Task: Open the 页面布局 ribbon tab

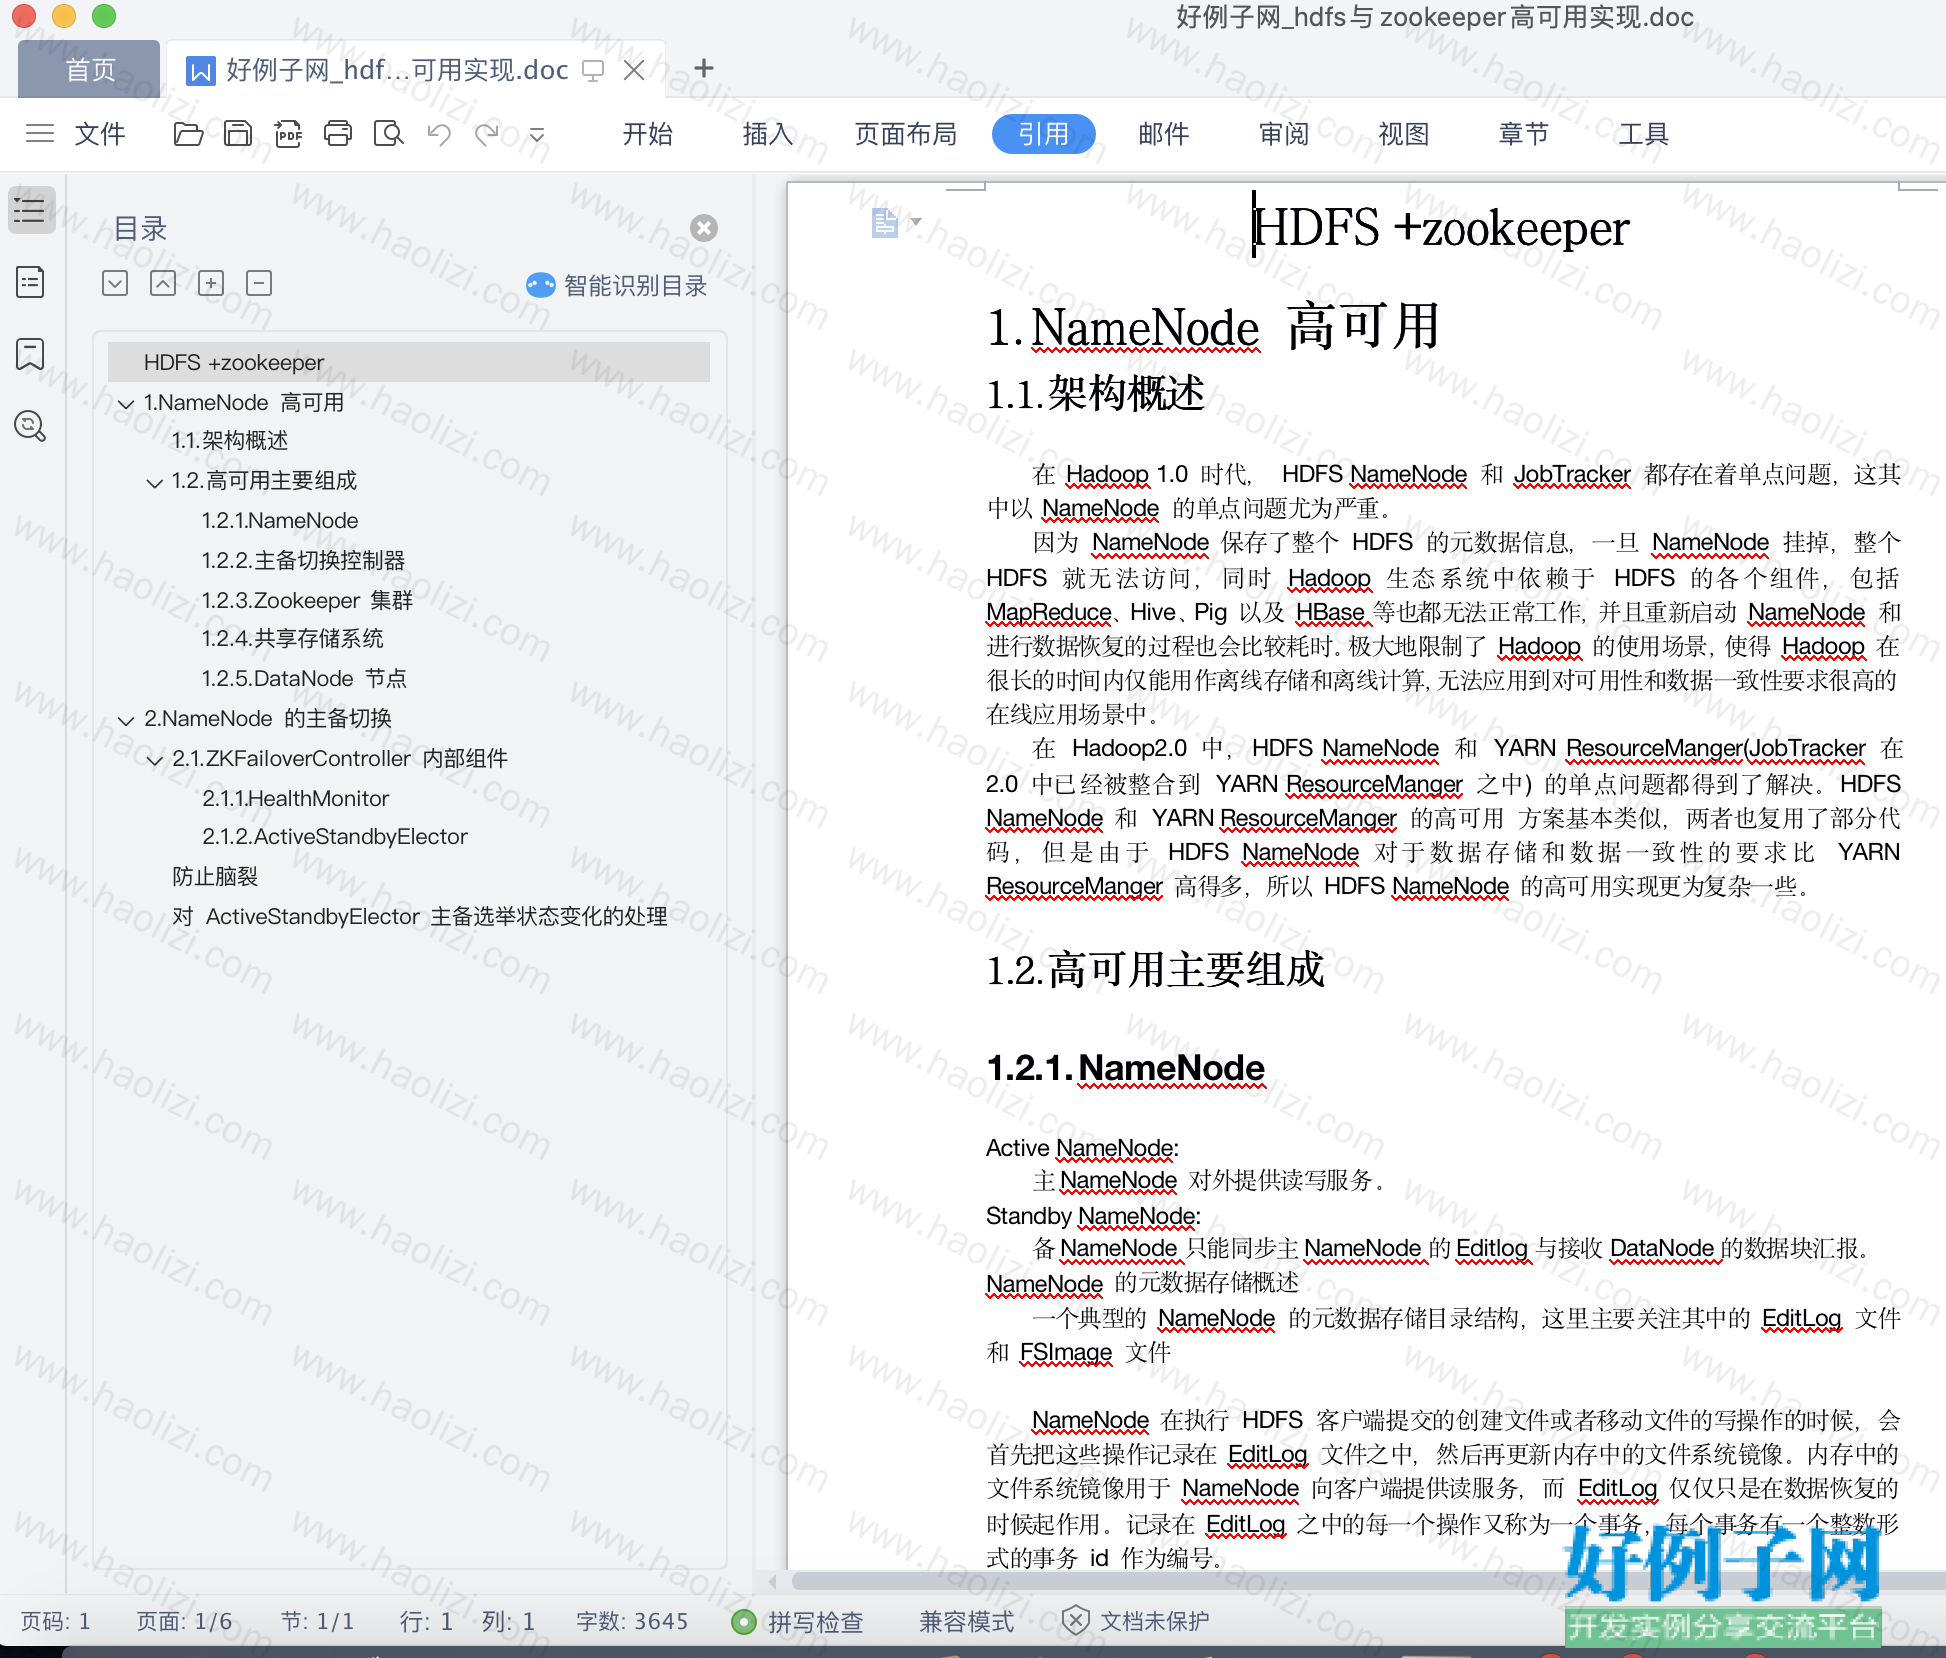Action: [x=906, y=134]
